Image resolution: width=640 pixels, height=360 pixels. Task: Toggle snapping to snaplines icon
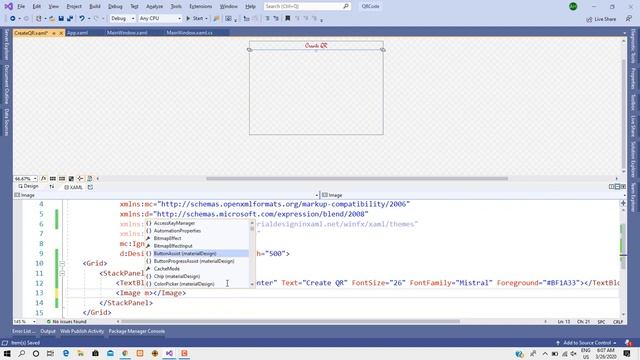(80, 178)
